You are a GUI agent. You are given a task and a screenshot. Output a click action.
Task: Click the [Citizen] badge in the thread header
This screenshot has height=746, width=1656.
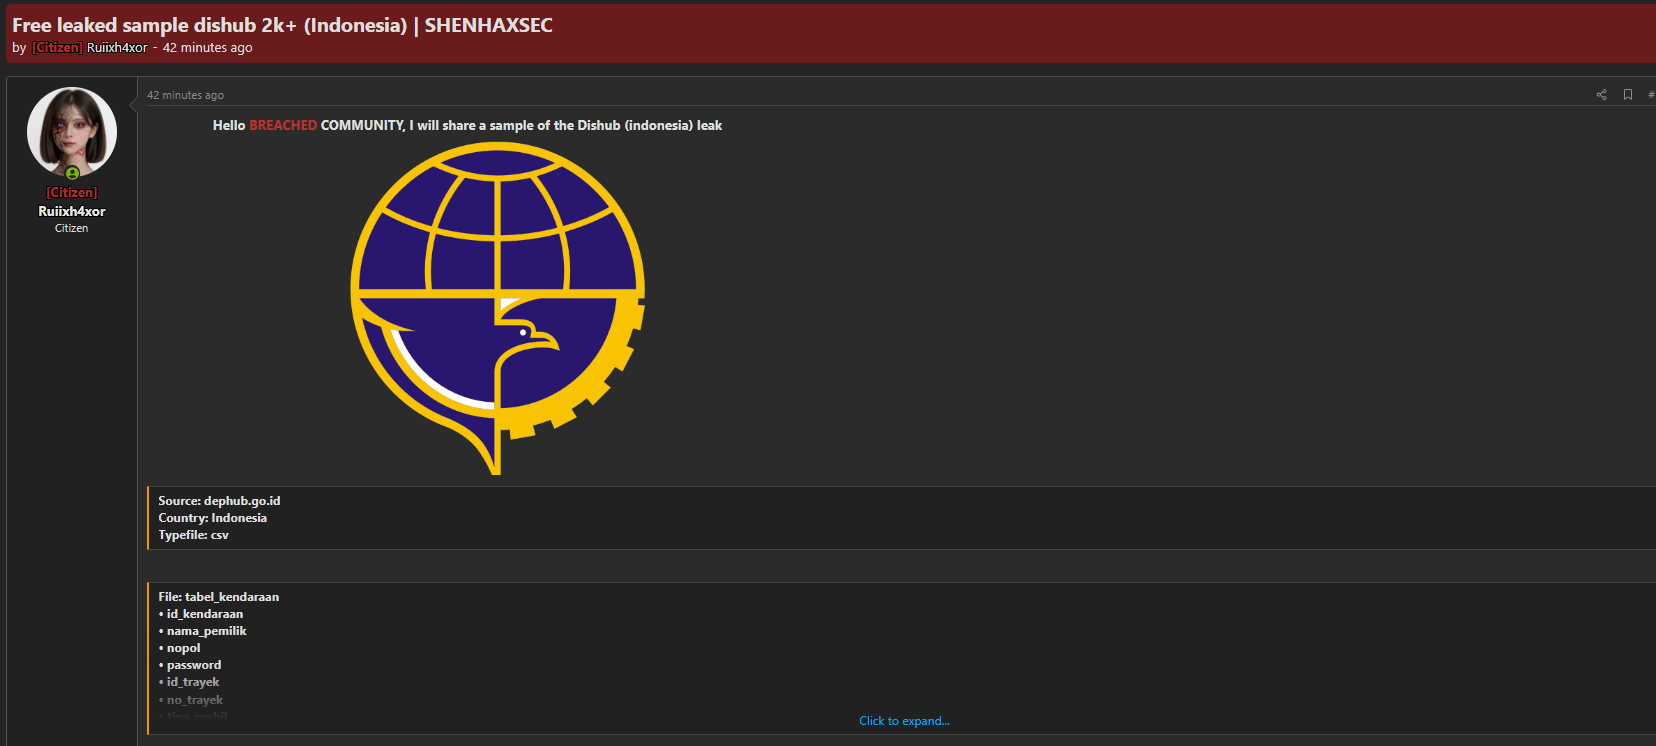click(57, 47)
